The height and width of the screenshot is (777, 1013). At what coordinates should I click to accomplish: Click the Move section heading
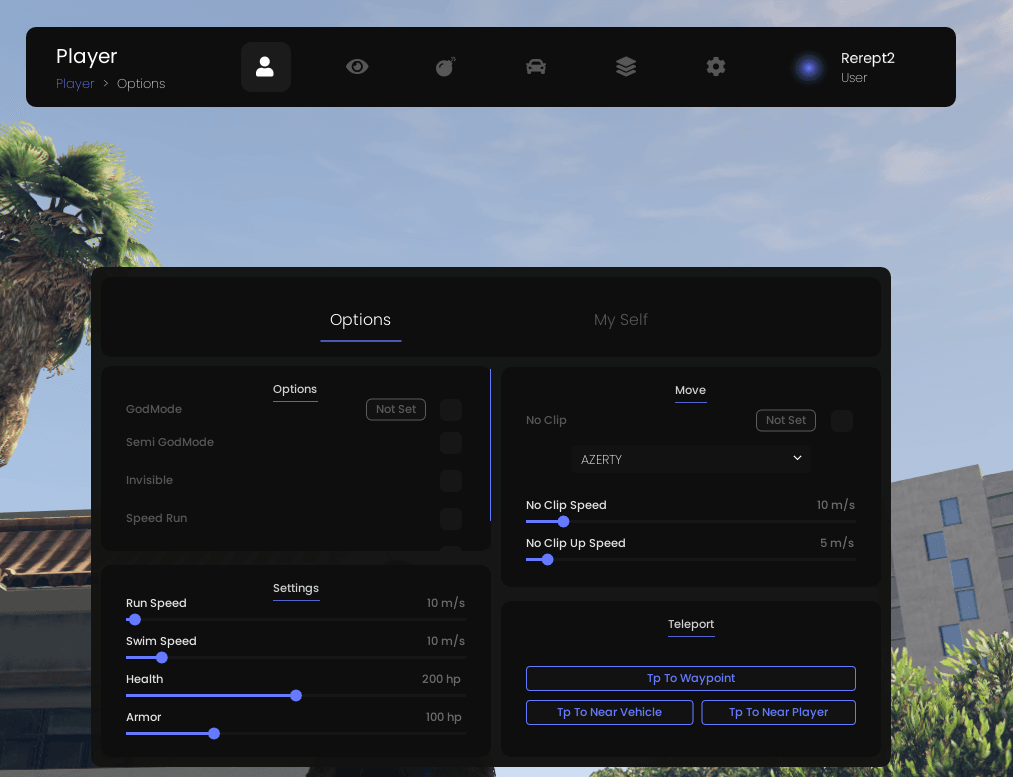[x=690, y=390]
